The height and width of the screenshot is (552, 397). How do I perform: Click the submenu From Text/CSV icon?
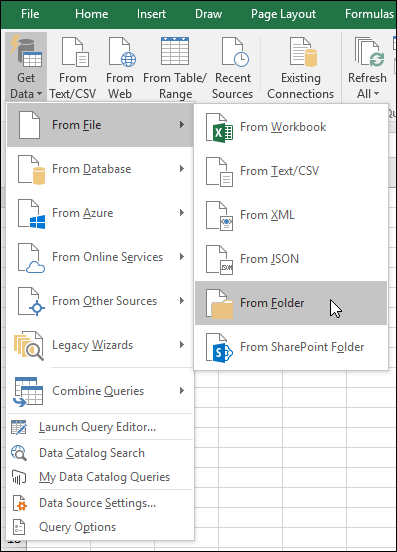coord(219,172)
